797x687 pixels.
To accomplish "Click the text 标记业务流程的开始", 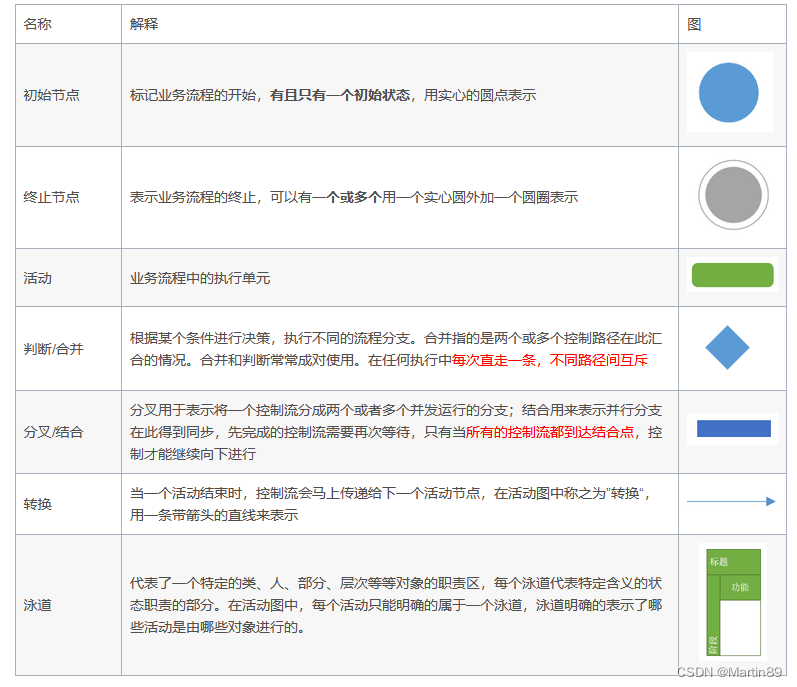I will (193, 95).
